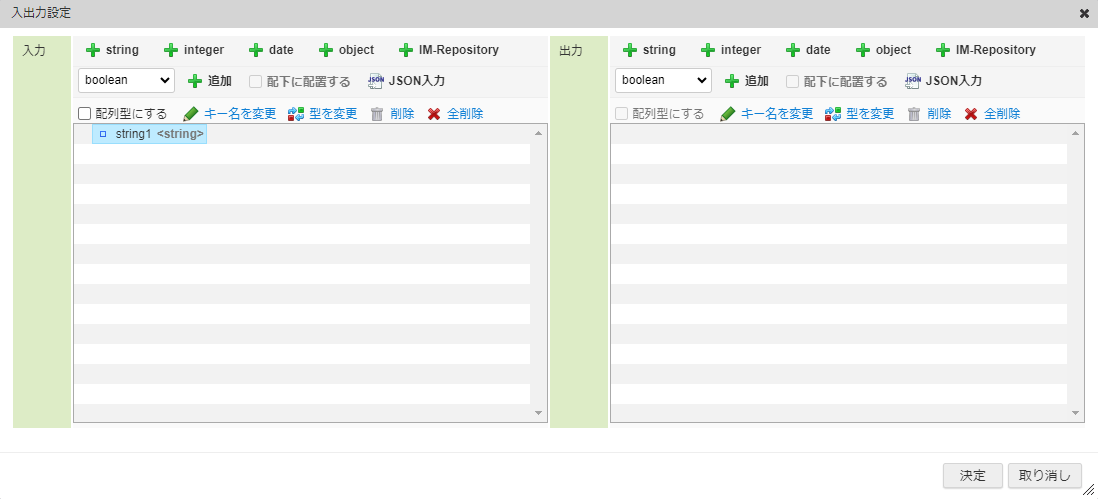
Task: Click 全削除 red X in output panel
Action: [971, 114]
